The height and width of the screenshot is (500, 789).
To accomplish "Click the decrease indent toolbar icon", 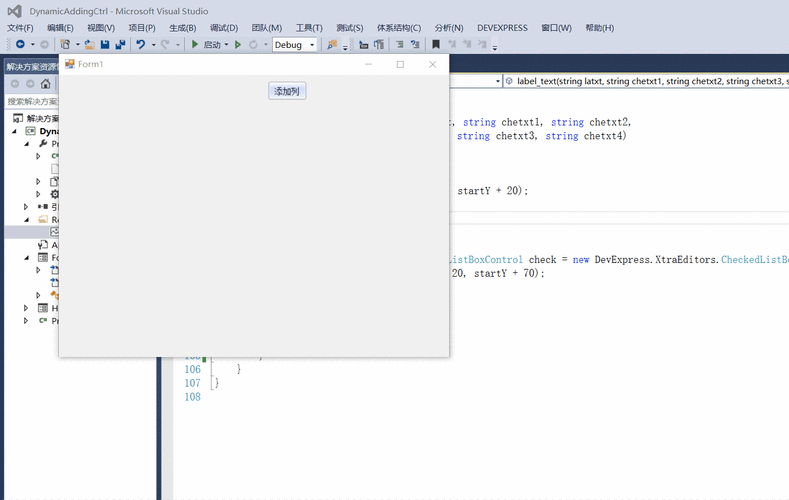I will (400, 44).
